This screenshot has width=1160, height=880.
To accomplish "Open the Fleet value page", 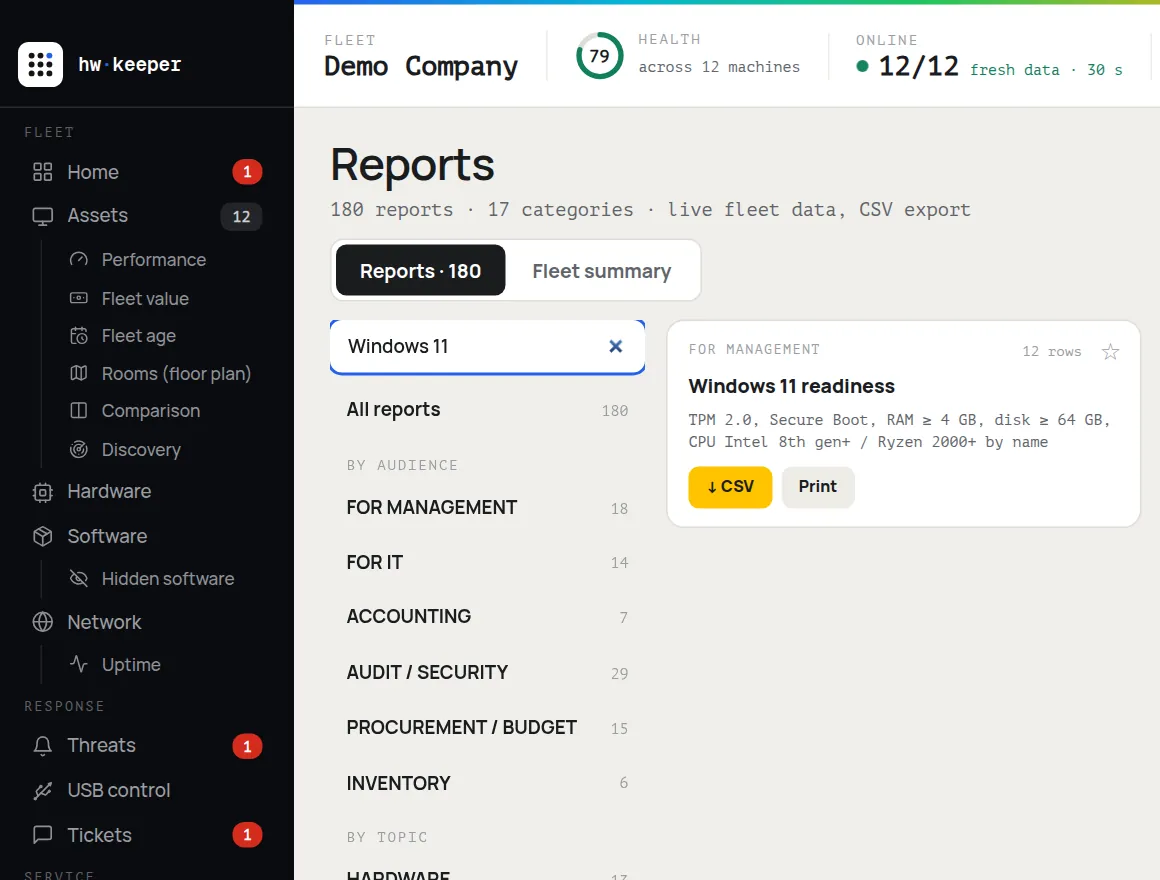I will (x=145, y=299).
